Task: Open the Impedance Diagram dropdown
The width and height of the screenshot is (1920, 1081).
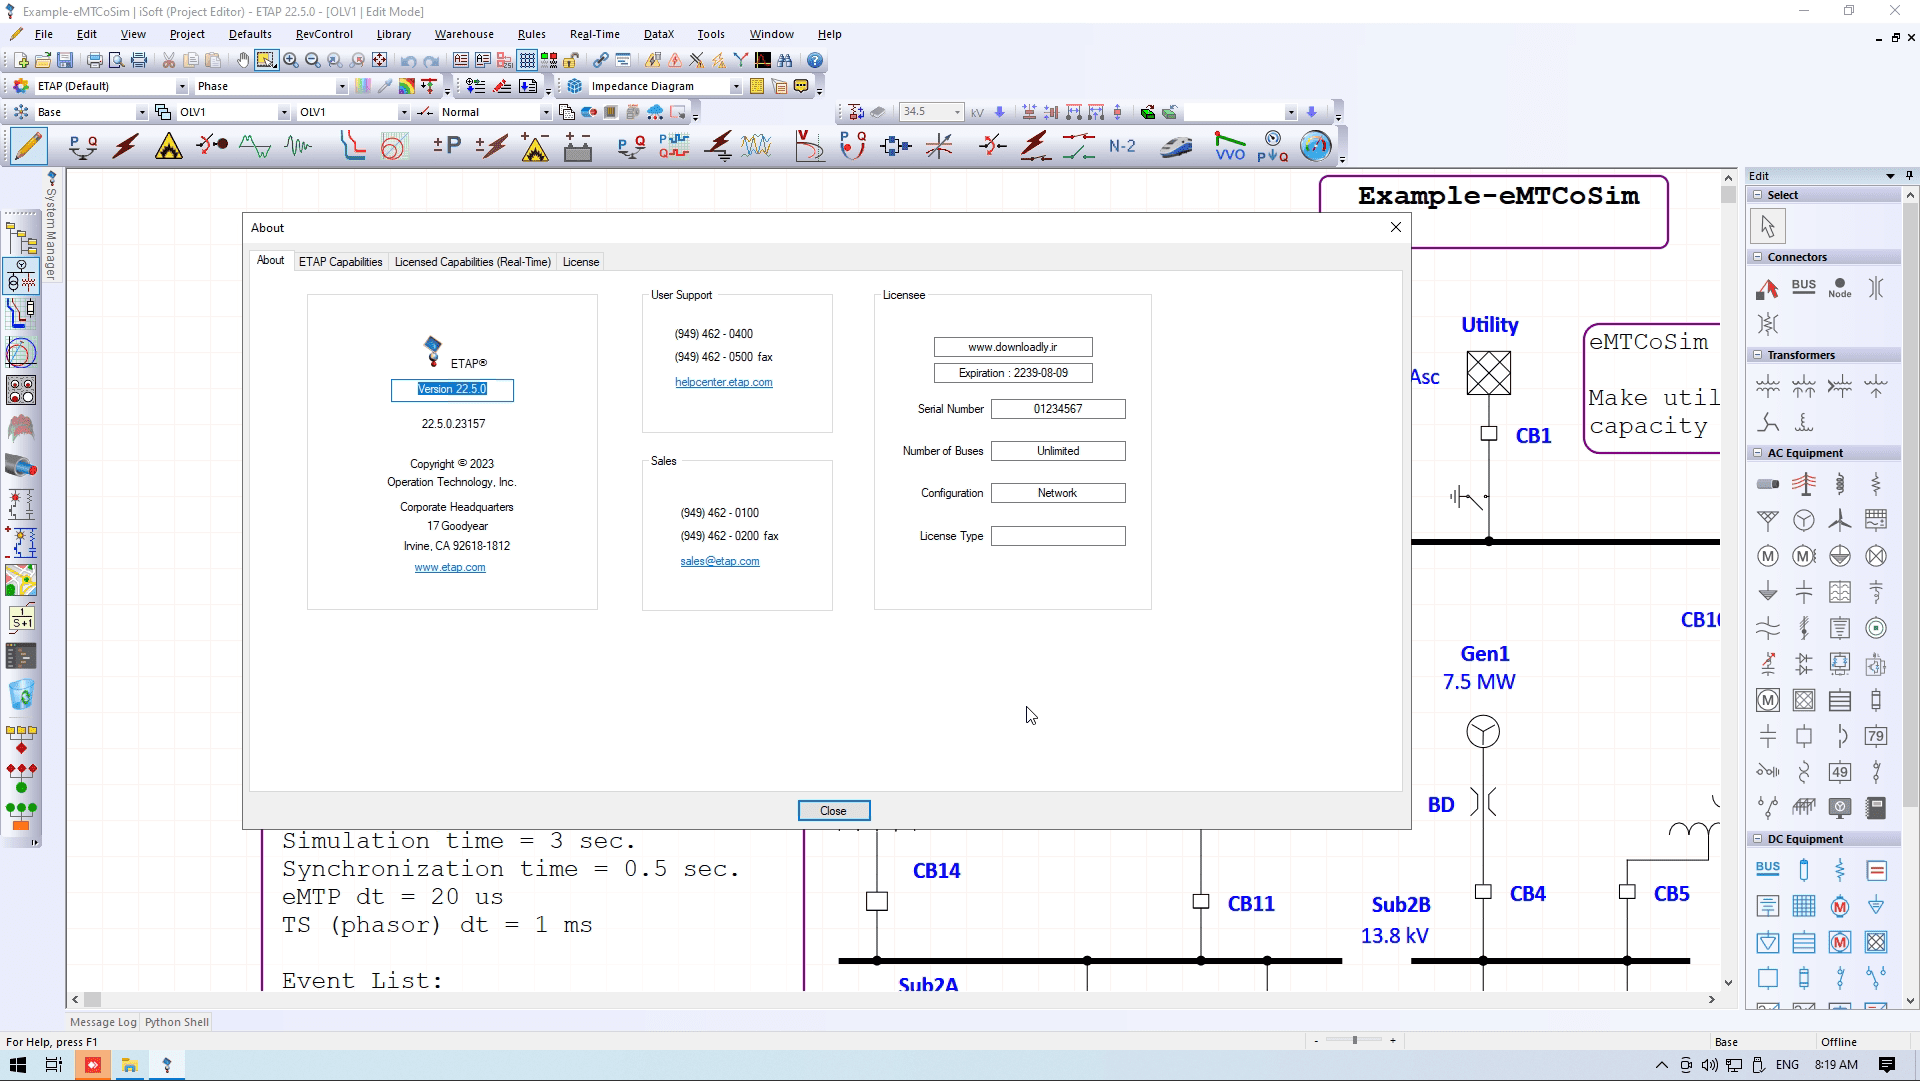Action: coord(736,86)
